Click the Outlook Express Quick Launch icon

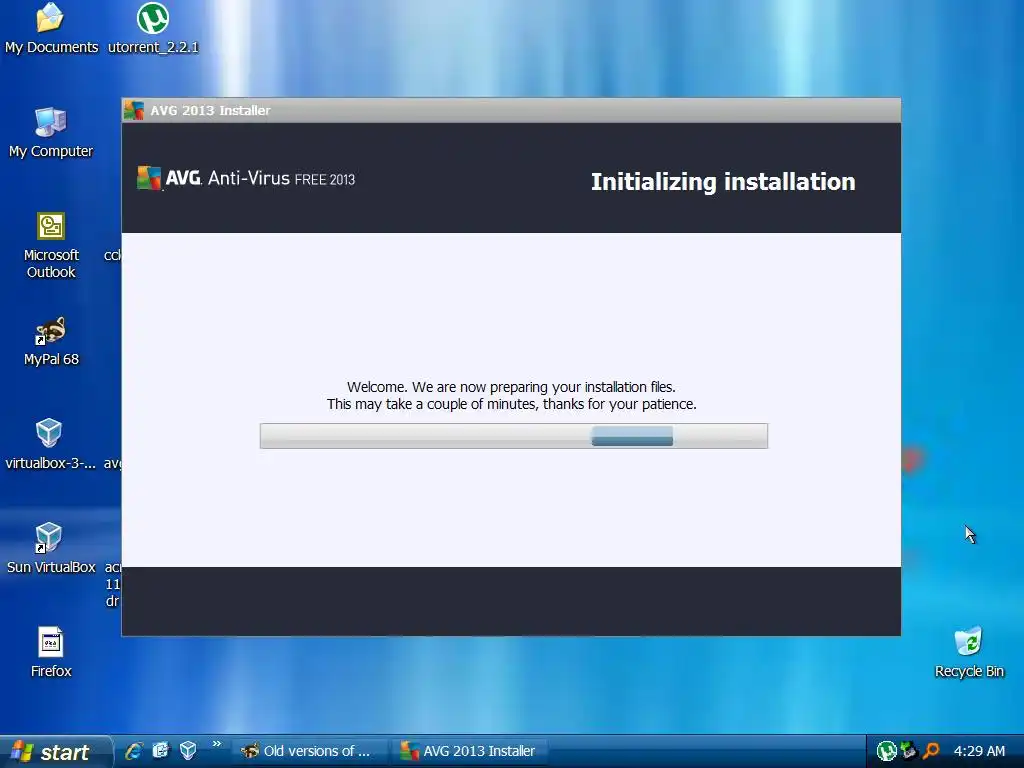161,751
